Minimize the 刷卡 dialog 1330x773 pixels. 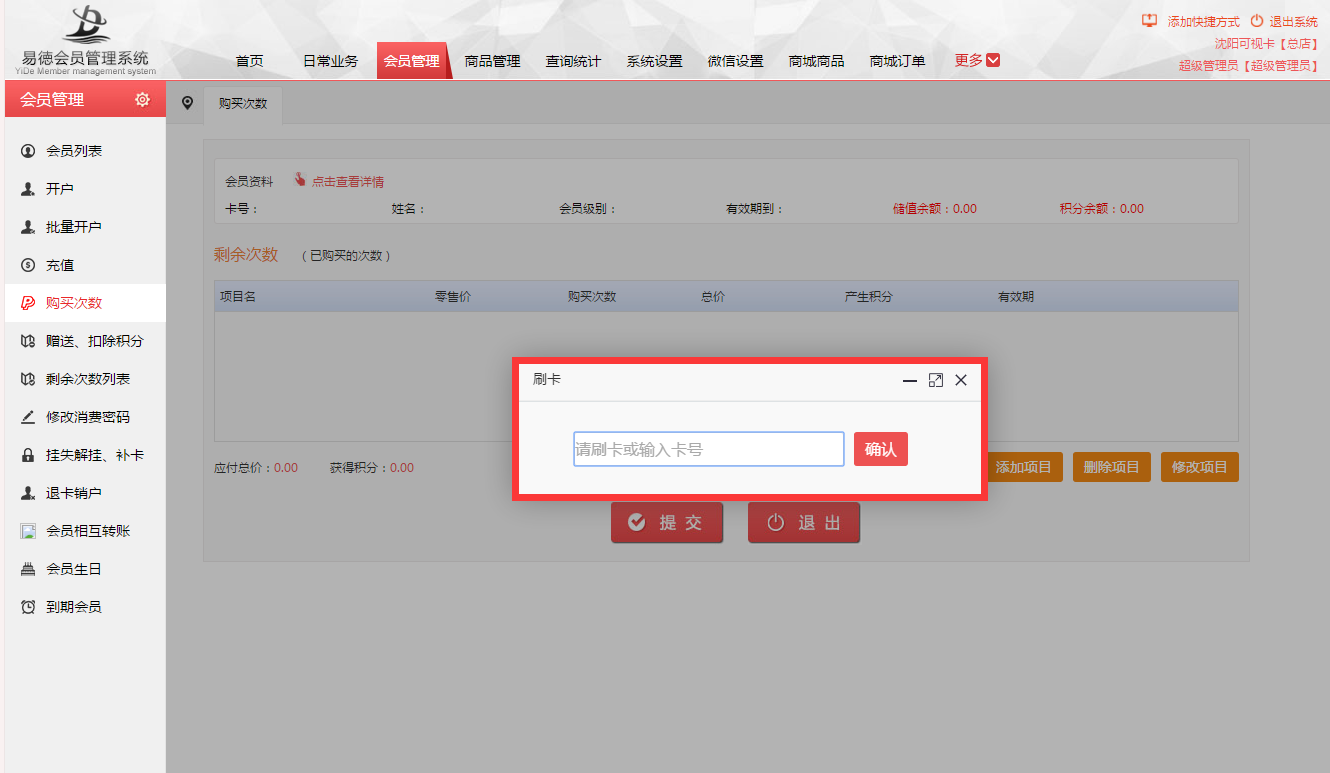[x=910, y=380]
